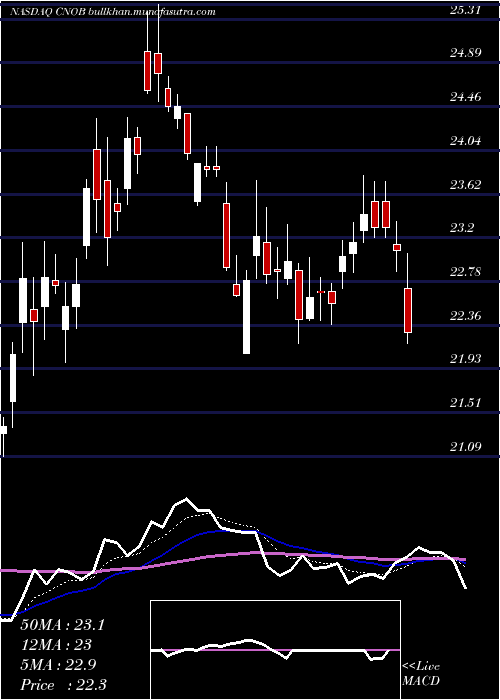Click the 21.93 price axis label
This screenshot has width=500, height=700.
point(466,359)
